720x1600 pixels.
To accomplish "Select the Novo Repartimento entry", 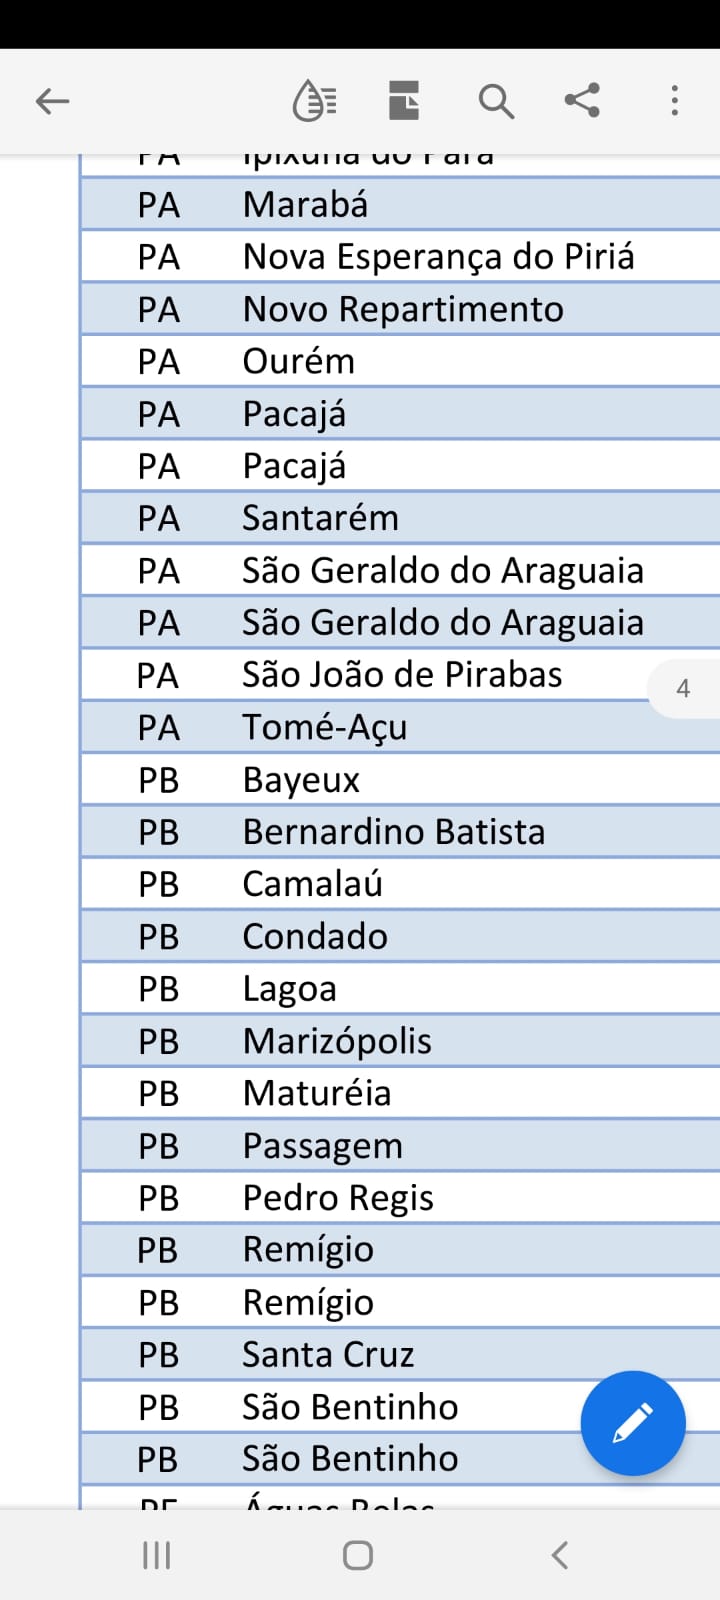I will [x=403, y=309].
